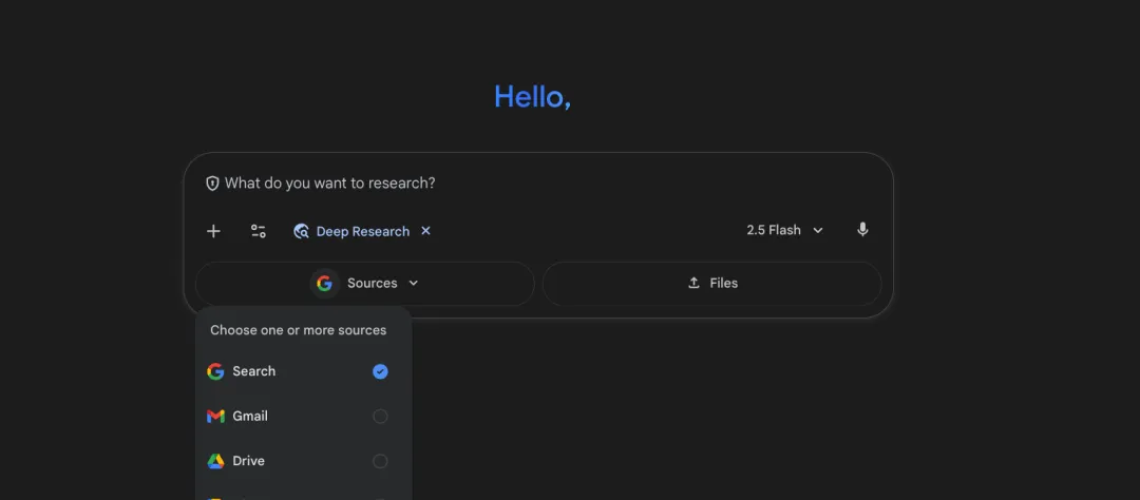Click the microphone voice input icon
Screen dimensions: 1140x500
tap(862, 230)
